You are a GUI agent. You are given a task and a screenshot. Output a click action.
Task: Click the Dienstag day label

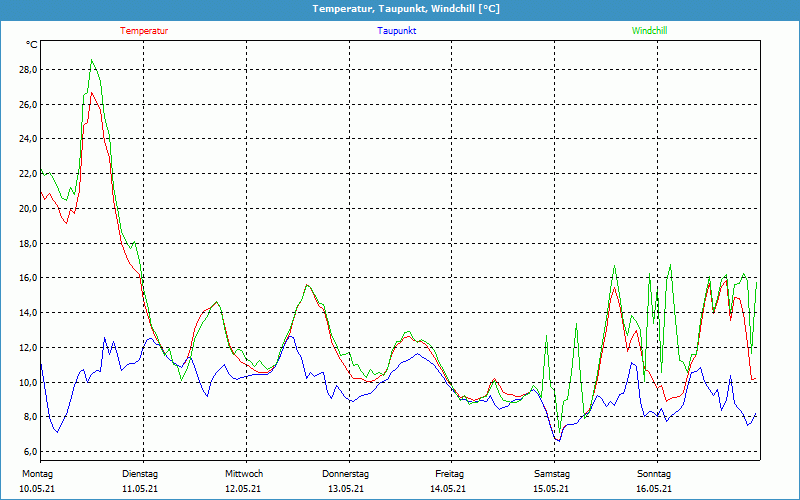pos(140,474)
